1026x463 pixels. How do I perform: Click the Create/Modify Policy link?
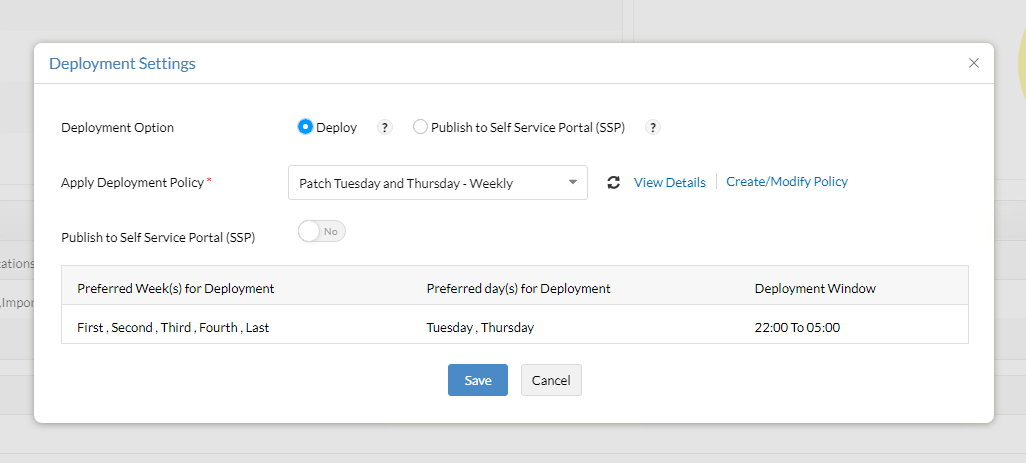point(786,182)
